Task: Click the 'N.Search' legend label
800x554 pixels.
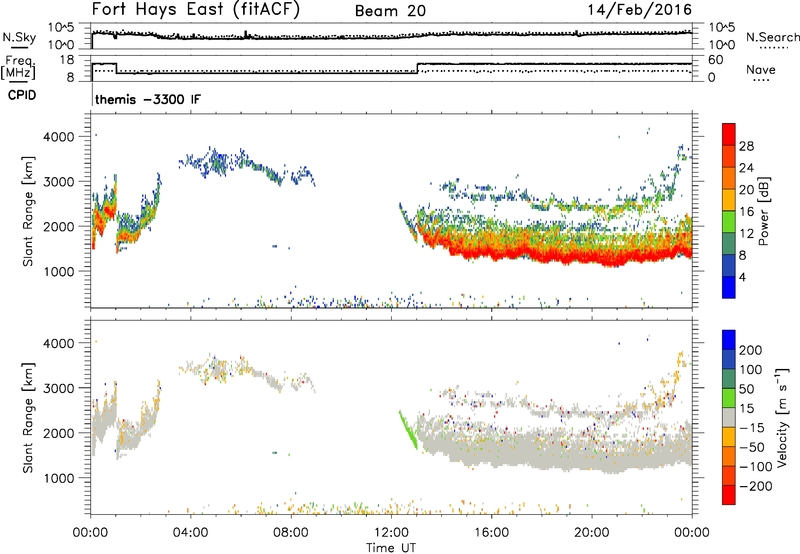Action: click(x=773, y=37)
